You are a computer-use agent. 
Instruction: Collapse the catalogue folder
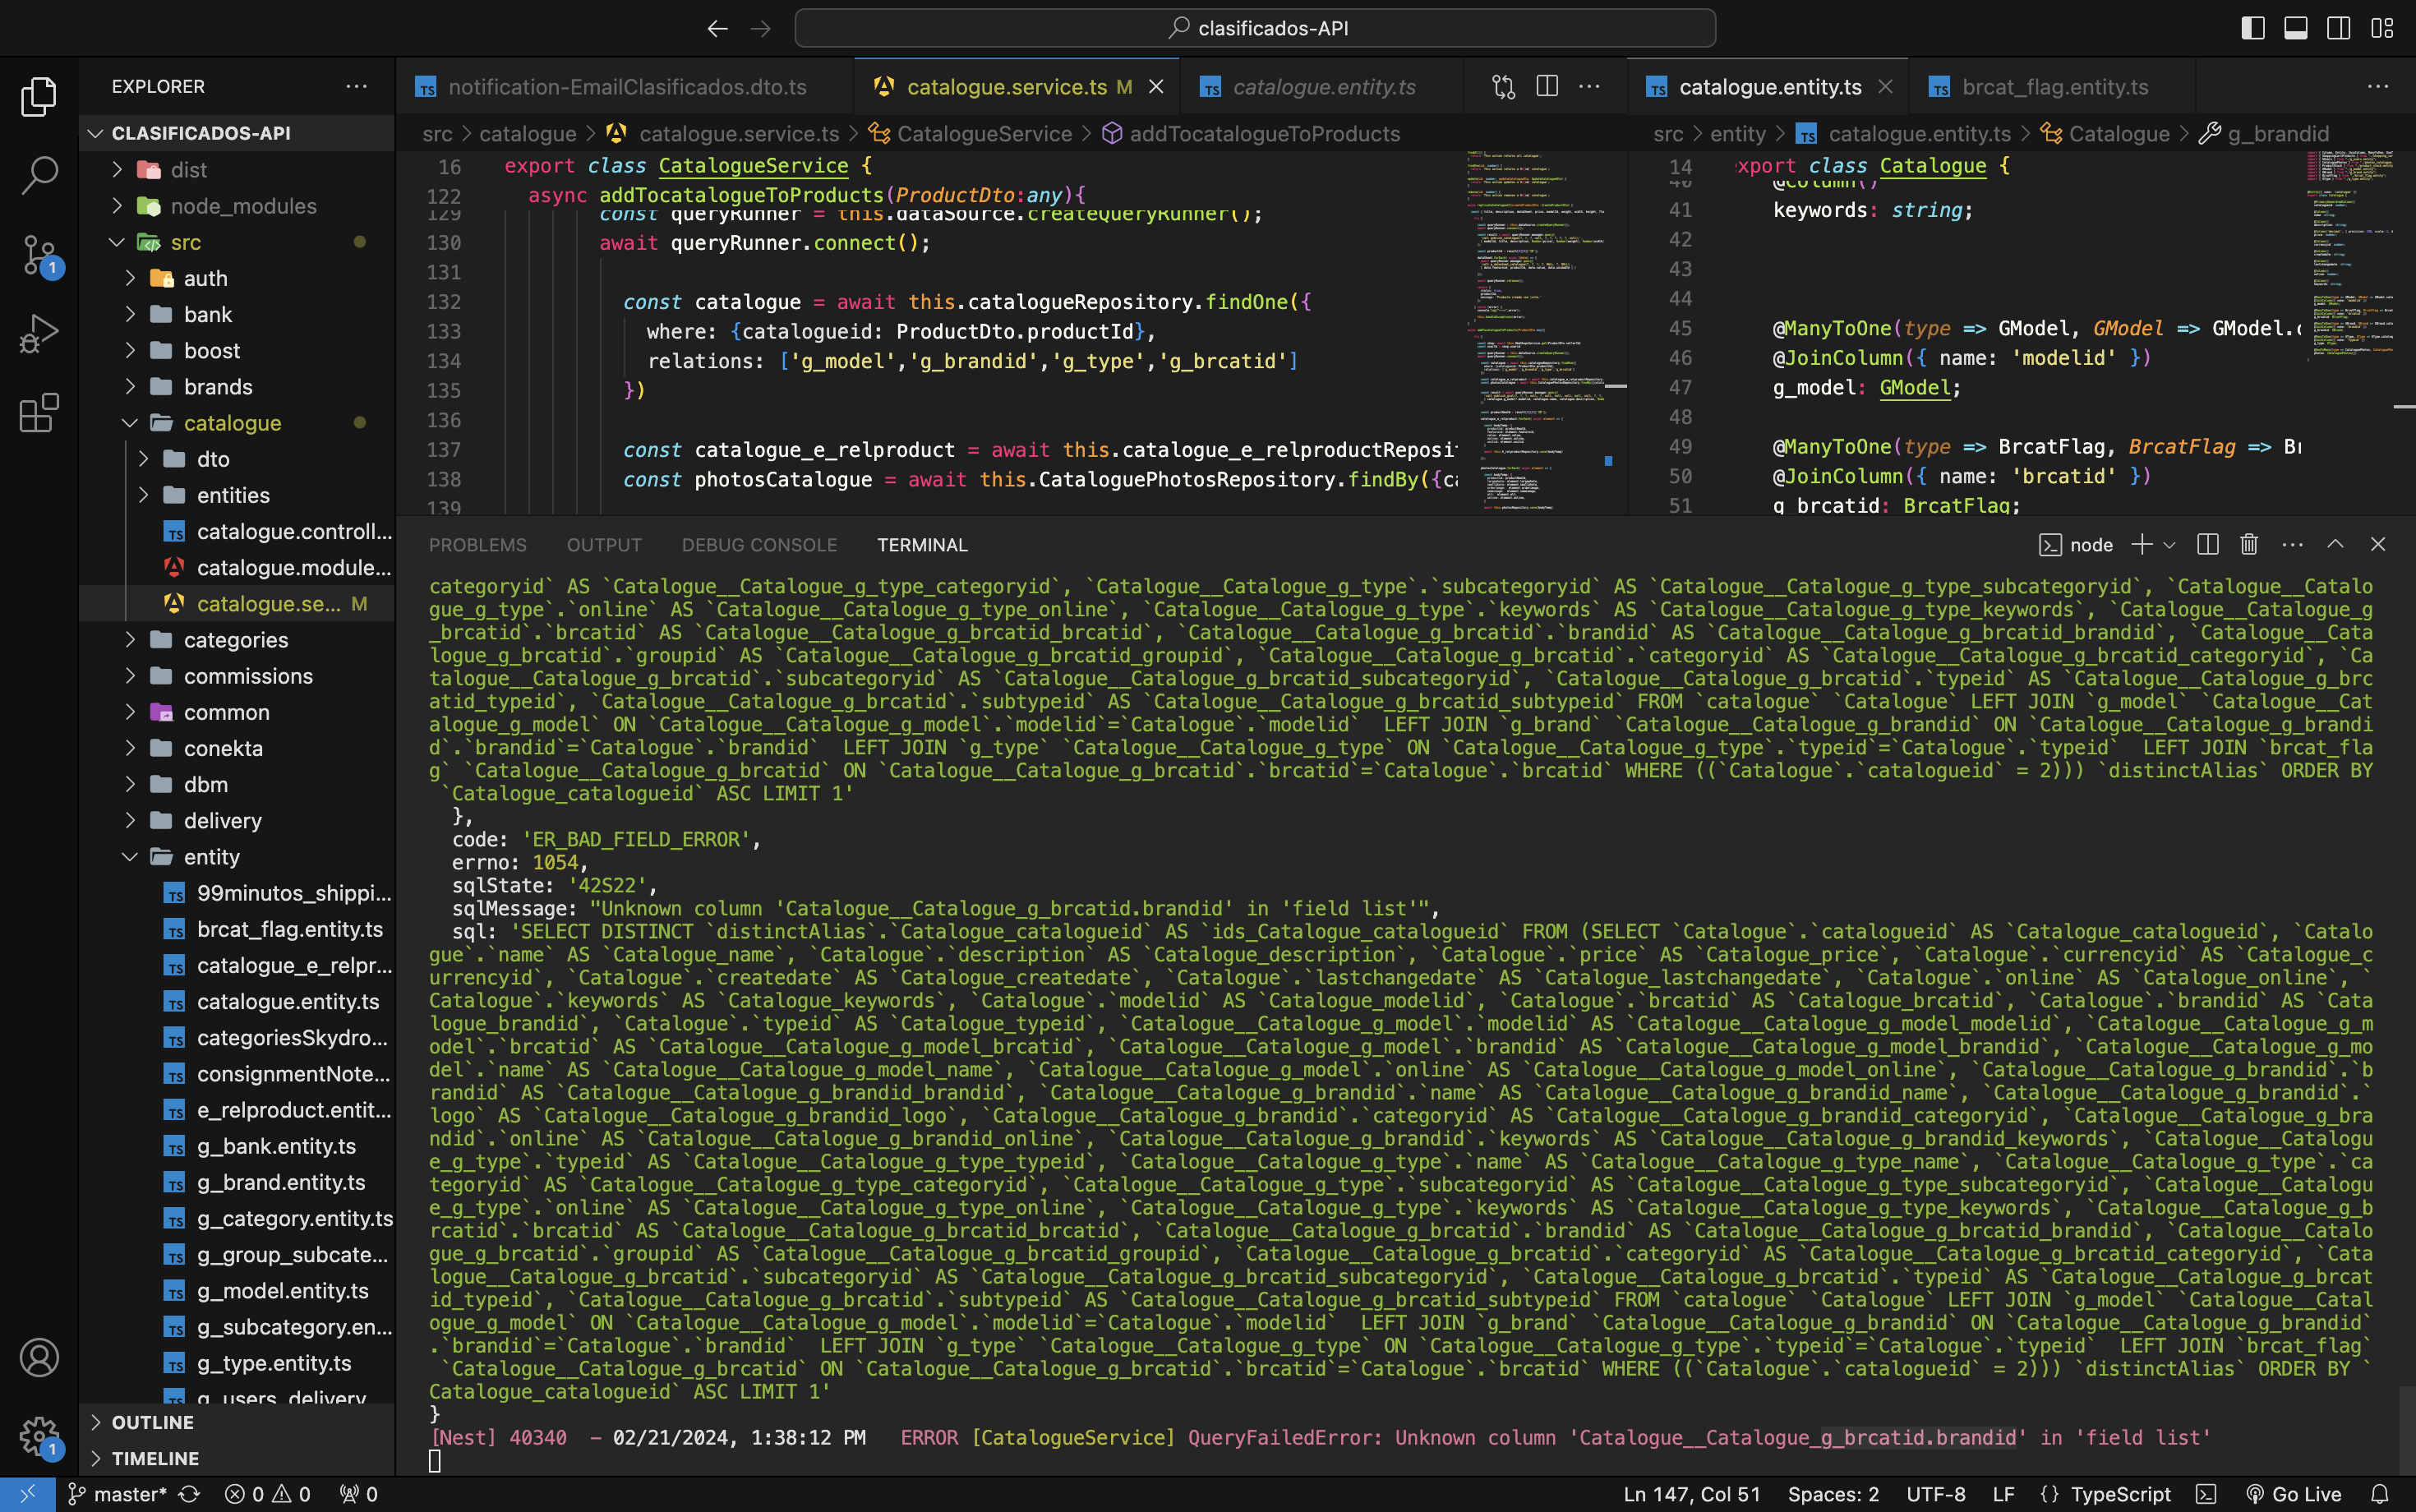pyautogui.click(x=232, y=423)
